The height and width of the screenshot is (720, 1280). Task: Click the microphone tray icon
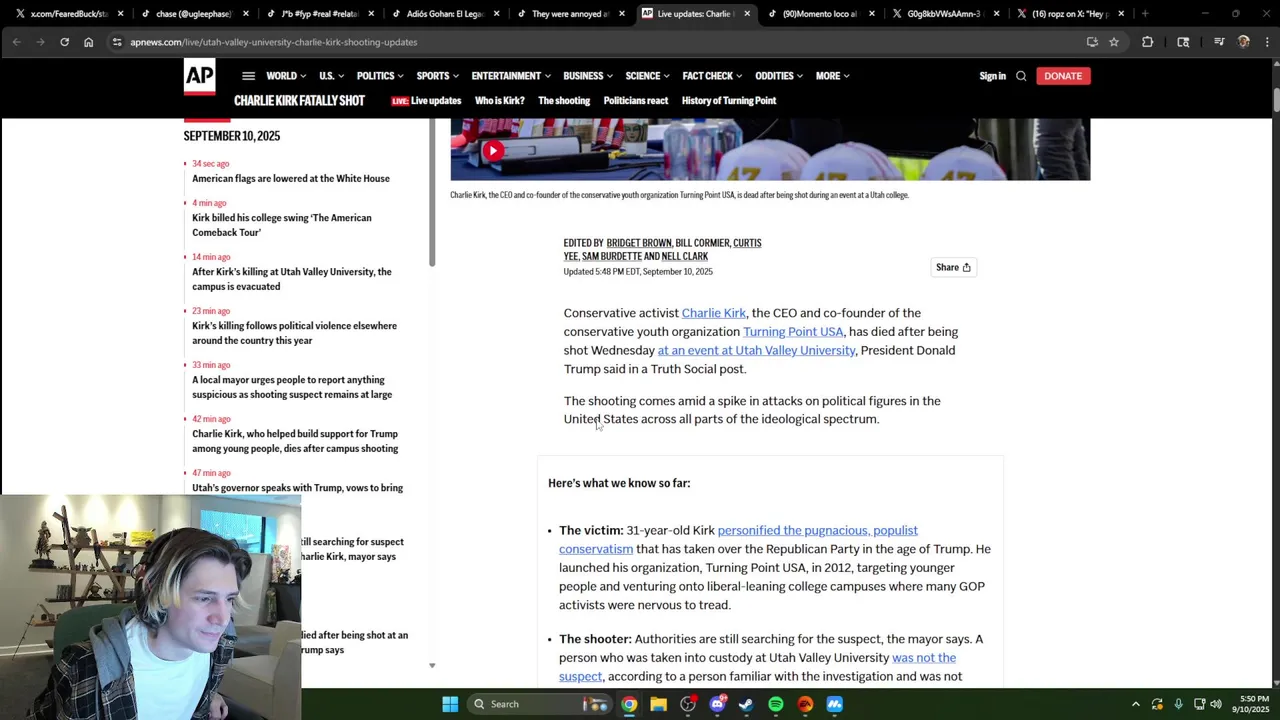pos(1178,704)
